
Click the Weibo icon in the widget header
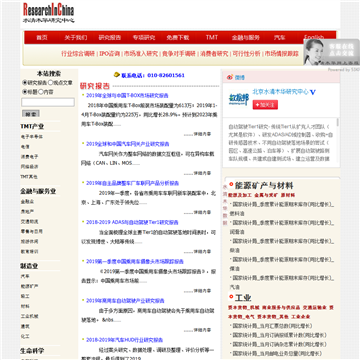point(230,77)
